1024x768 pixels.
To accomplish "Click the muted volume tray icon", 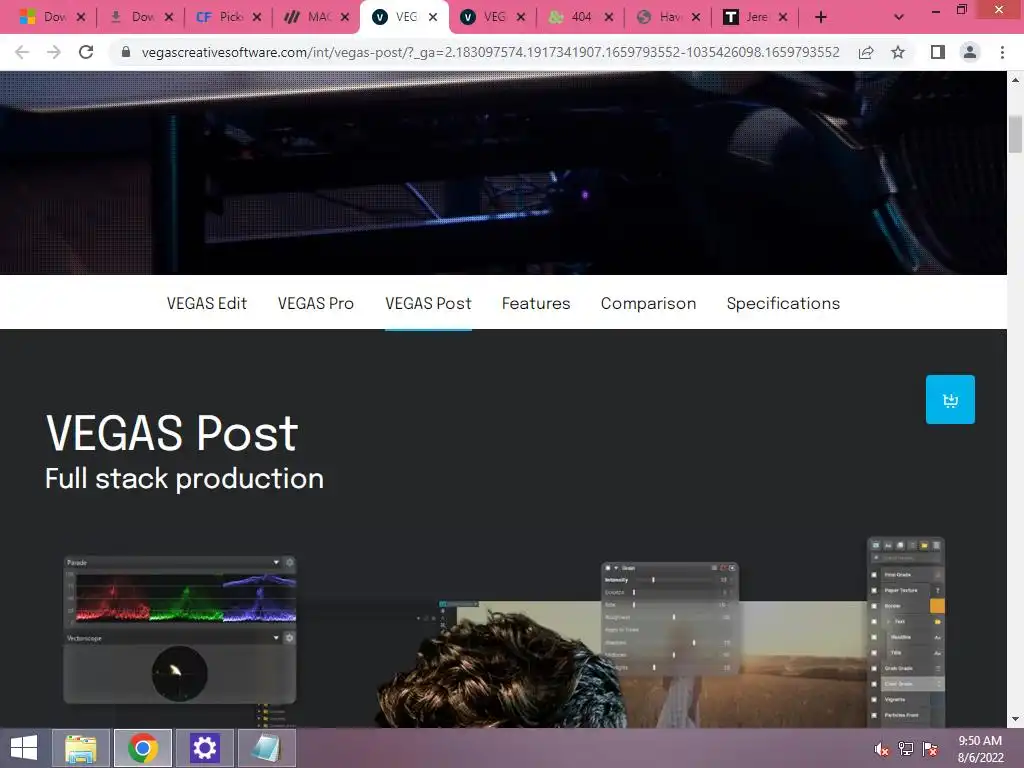I will 882,750.
